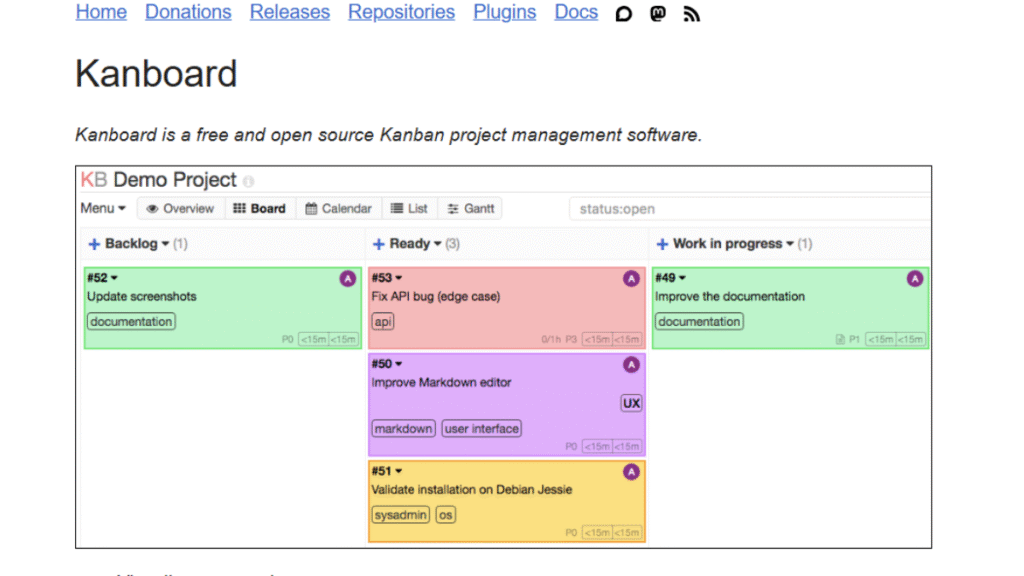Click the Donations link
Viewport: 1024px width, 576px height.
[x=188, y=12]
